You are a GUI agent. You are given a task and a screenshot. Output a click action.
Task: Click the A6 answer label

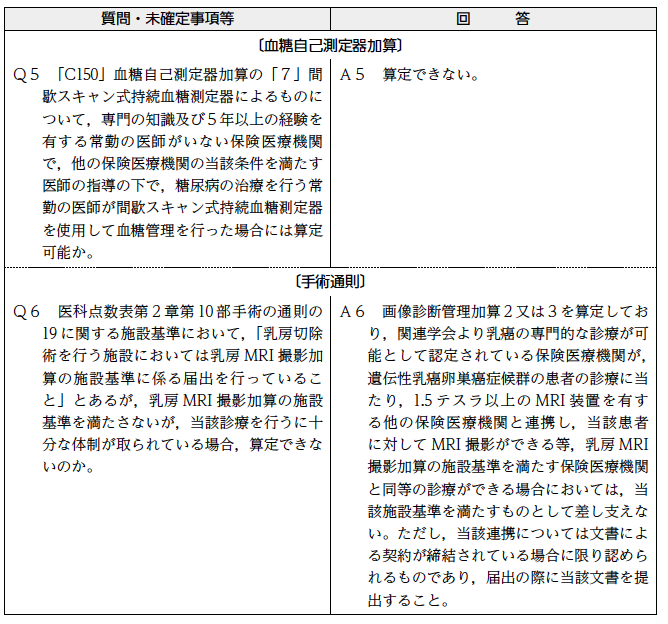[352, 312]
